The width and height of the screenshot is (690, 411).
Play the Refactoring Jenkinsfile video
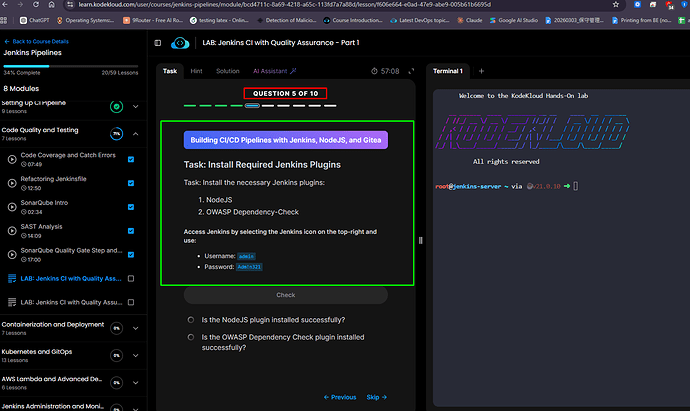[12, 183]
